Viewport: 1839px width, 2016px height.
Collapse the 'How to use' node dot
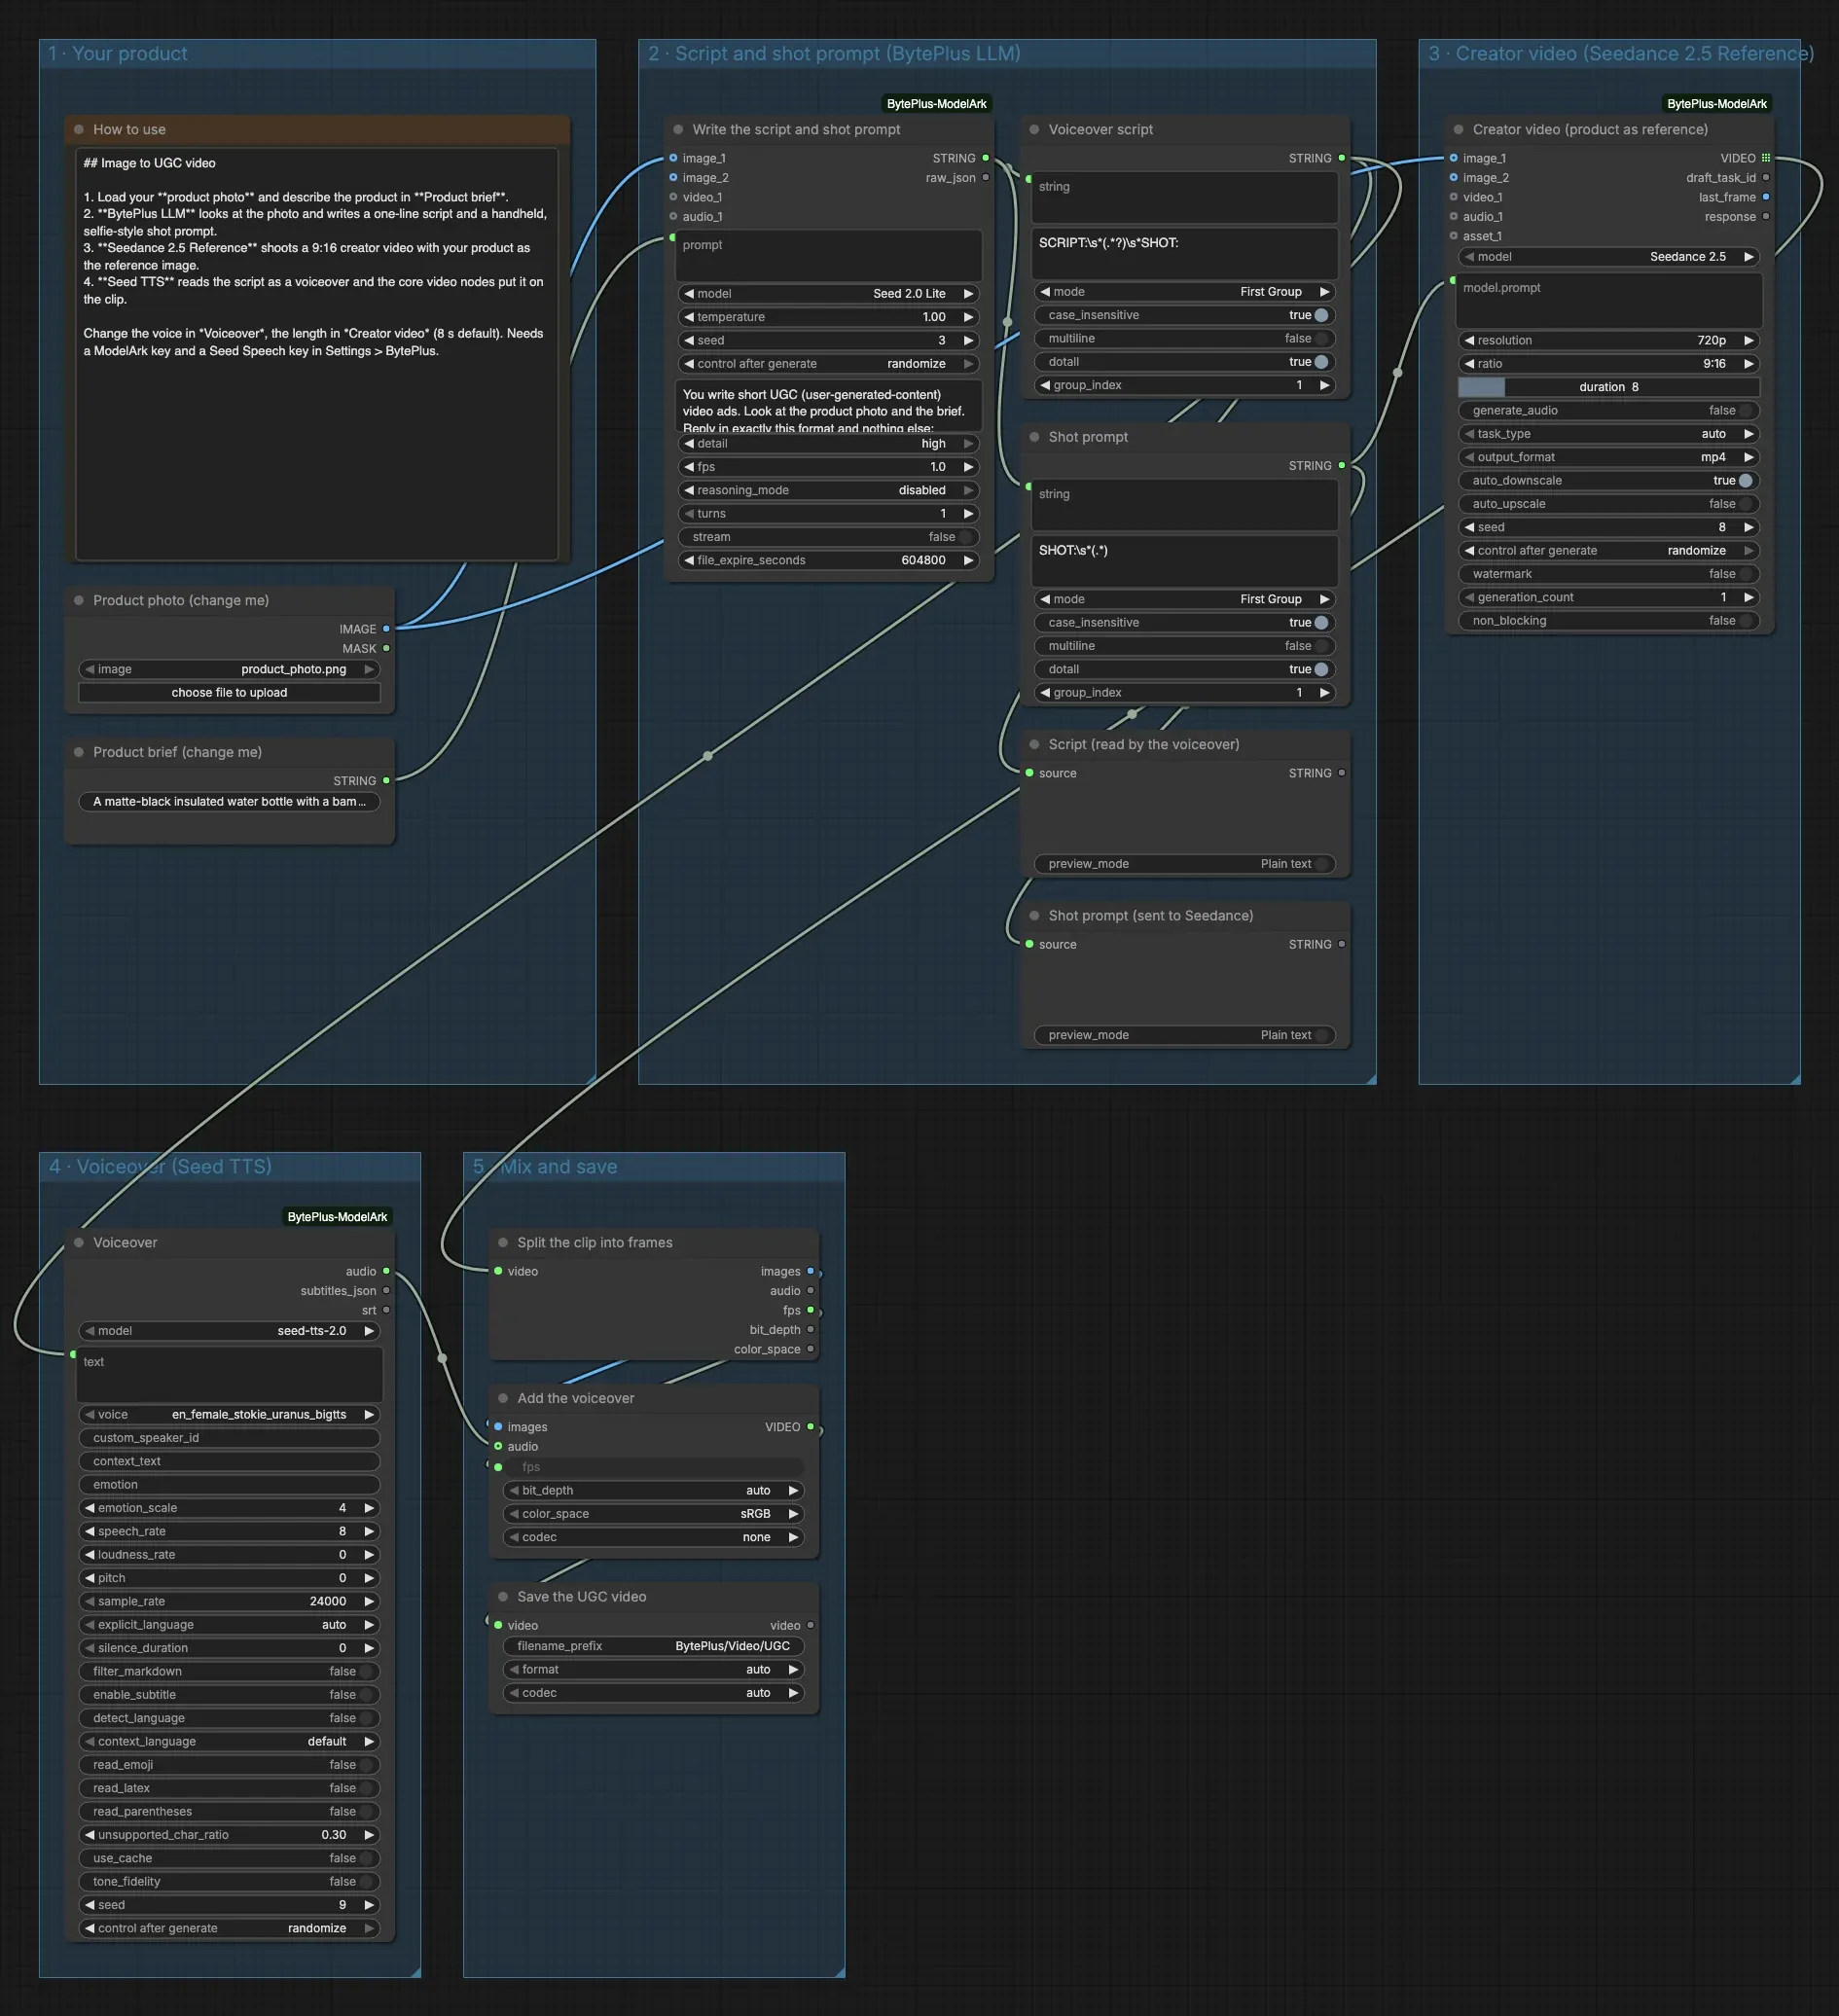(x=79, y=130)
